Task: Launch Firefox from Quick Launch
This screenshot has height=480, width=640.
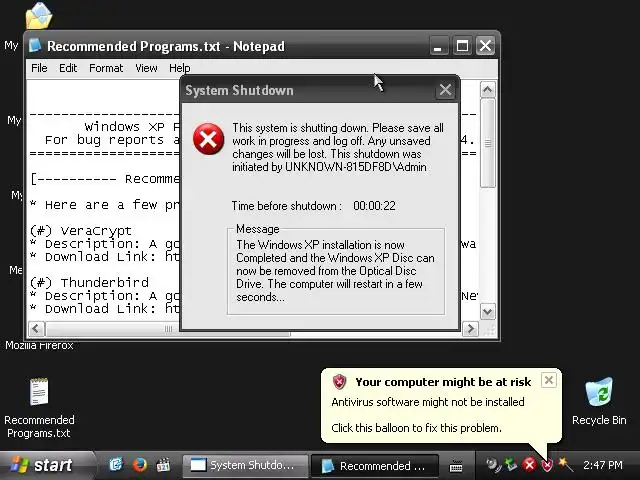Action: [x=140, y=464]
